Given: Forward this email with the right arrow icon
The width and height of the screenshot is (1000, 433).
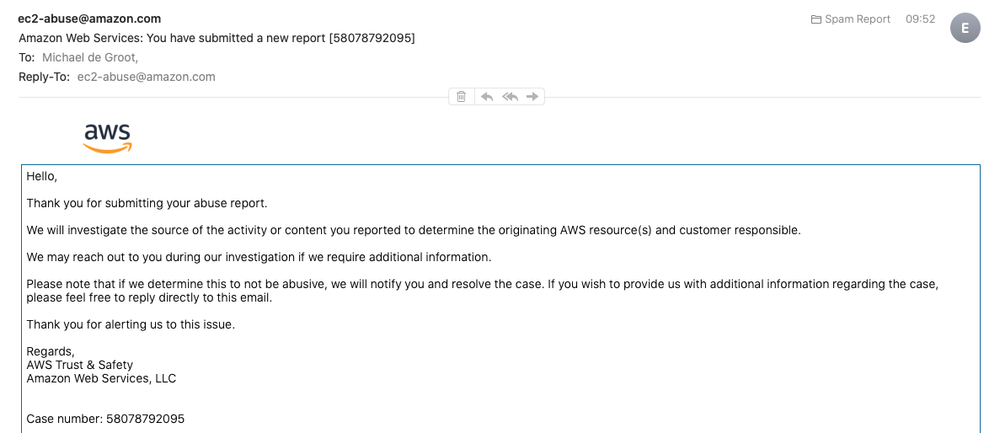Looking at the screenshot, I should (x=533, y=97).
